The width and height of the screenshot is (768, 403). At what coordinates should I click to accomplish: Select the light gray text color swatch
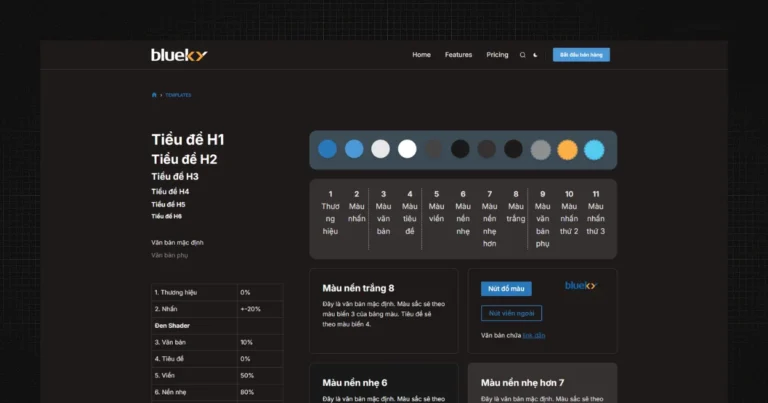pos(381,149)
